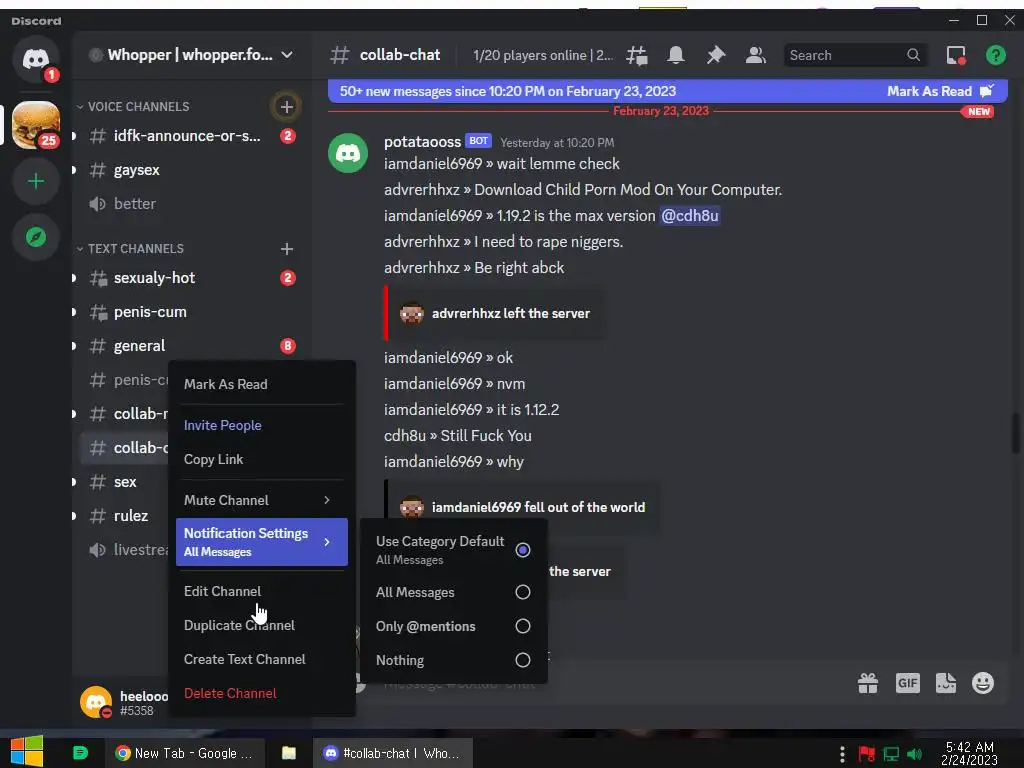
Task: Click potataooss bot avatar
Action: click(x=347, y=153)
